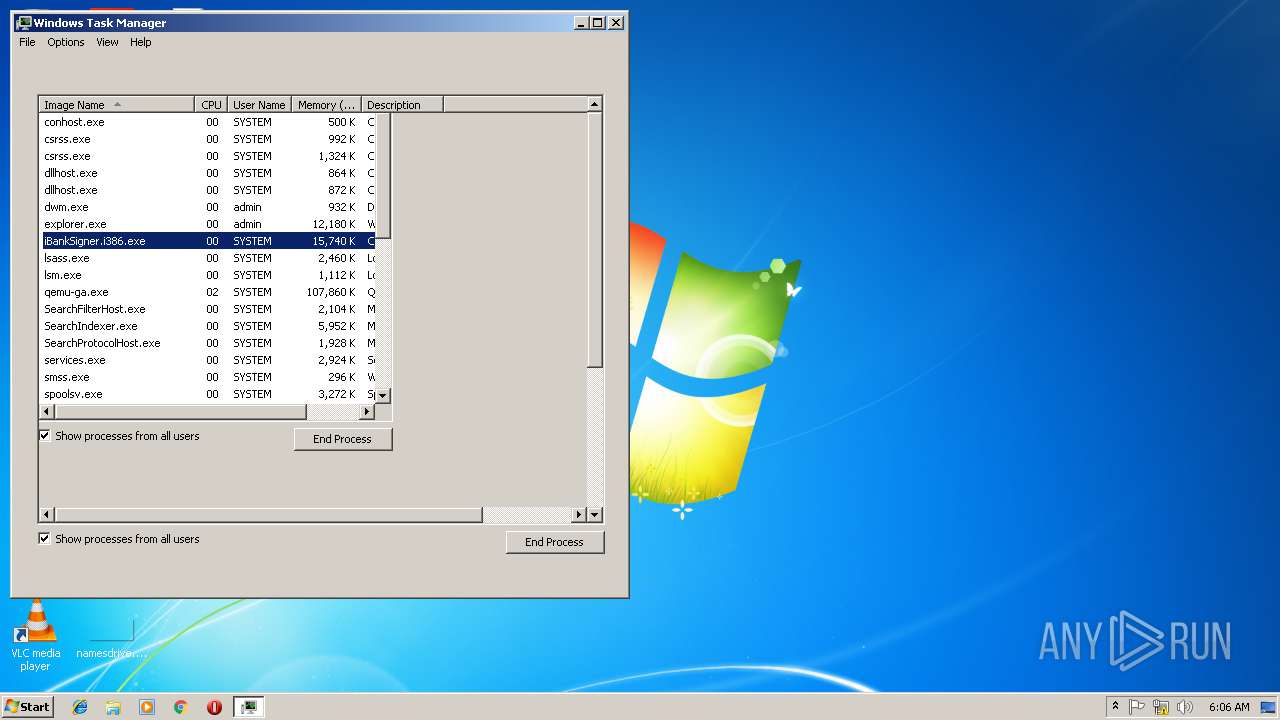The image size is (1280, 720).
Task: Launch Opera browser from the taskbar
Action: [x=214, y=706]
